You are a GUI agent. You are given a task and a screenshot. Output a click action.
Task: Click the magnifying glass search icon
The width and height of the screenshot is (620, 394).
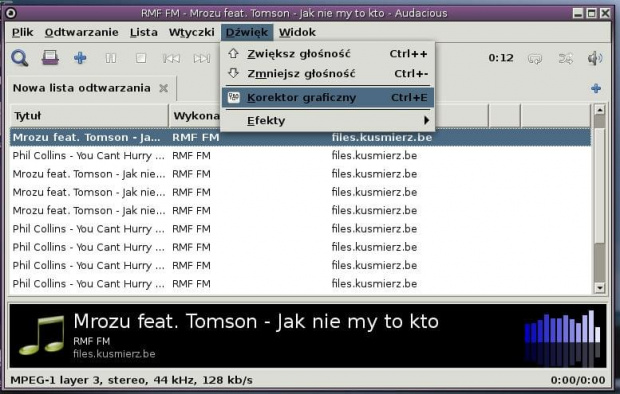[x=19, y=58]
